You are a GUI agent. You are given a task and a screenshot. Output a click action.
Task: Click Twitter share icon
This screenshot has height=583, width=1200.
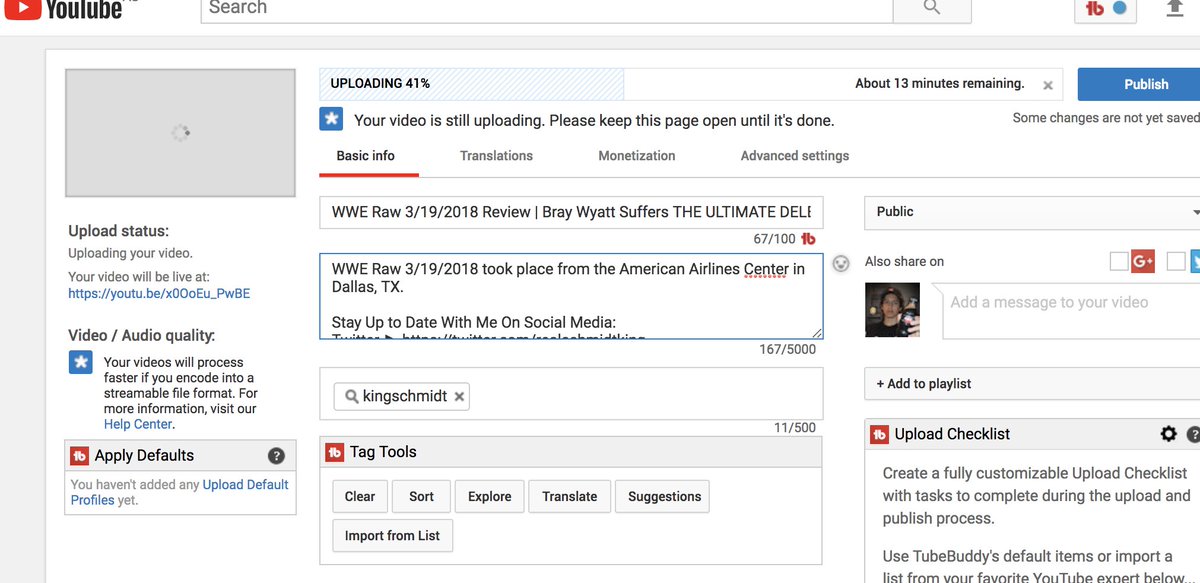click(x=1194, y=261)
